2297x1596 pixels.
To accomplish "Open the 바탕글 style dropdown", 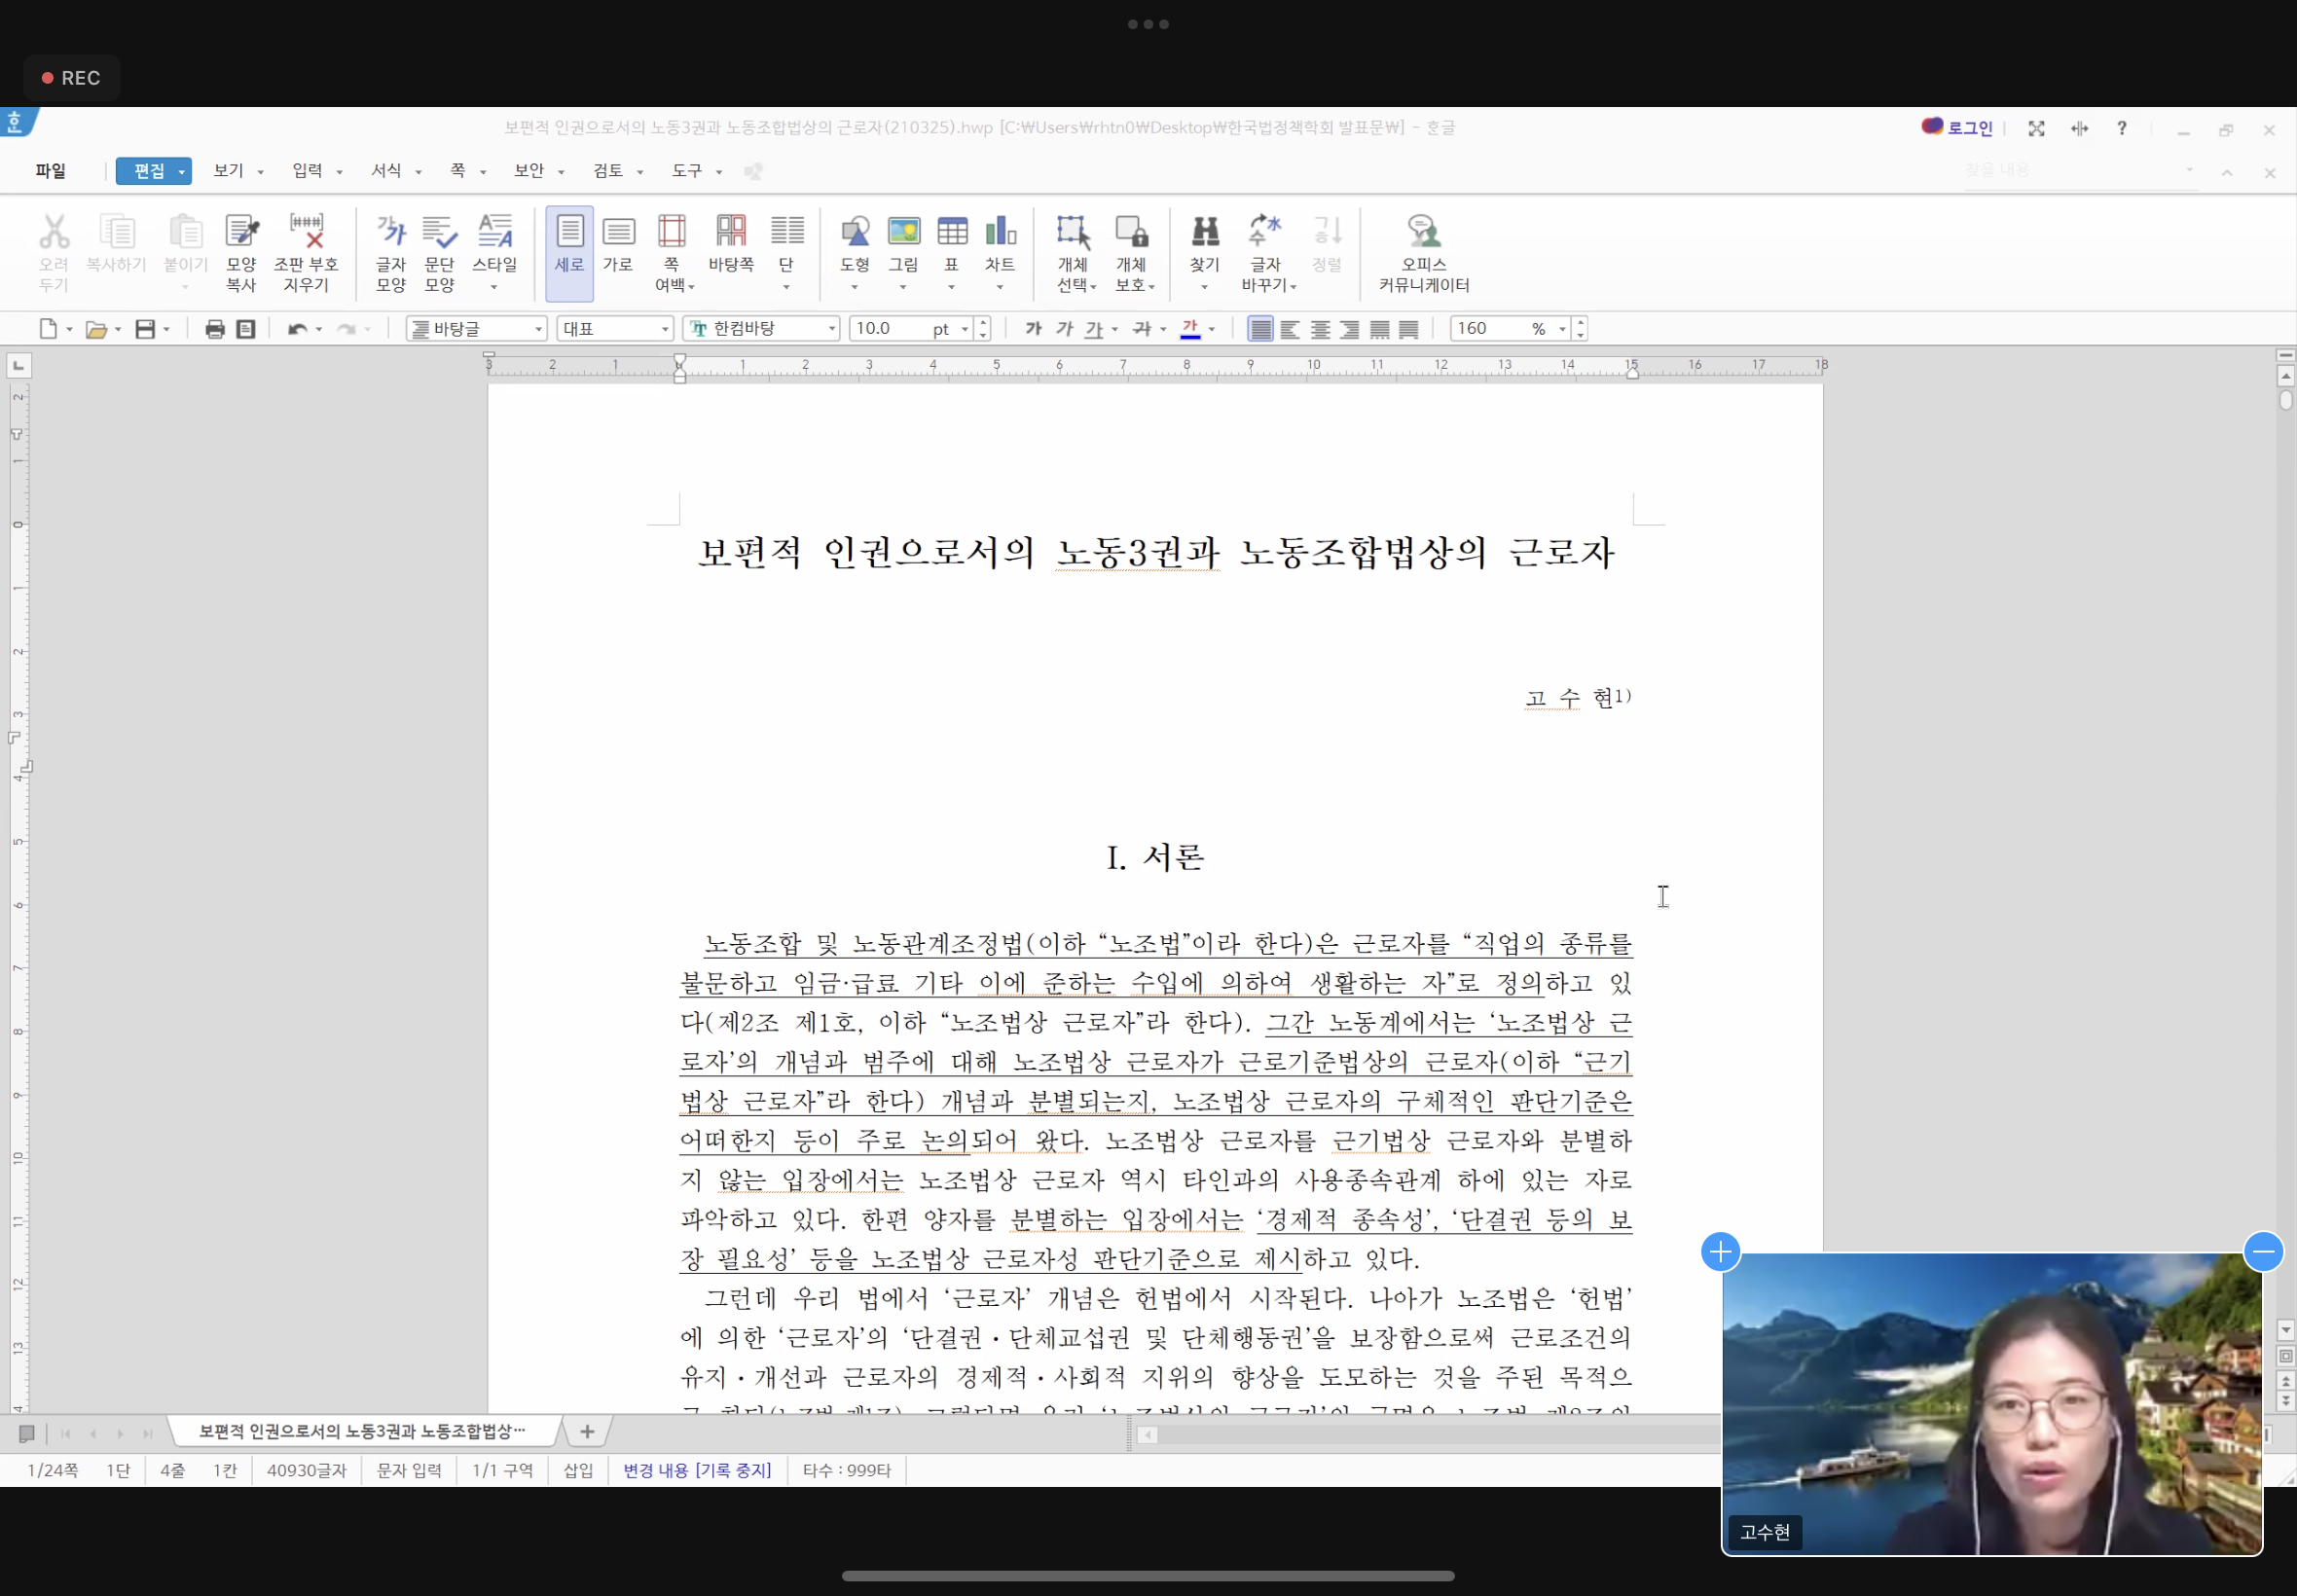I will (x=477, y=329).
